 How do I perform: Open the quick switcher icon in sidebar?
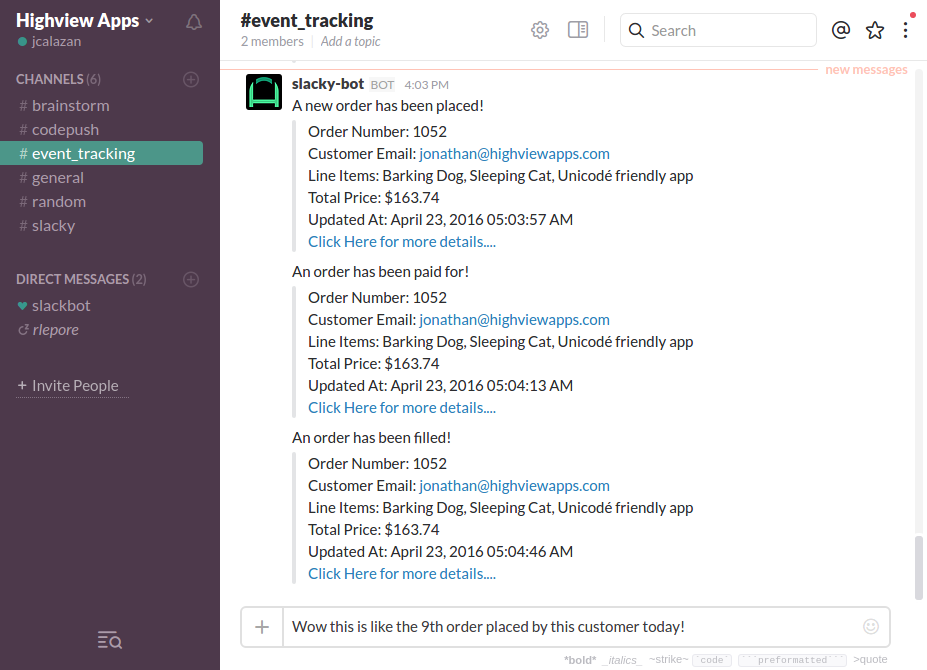[110, 640]
